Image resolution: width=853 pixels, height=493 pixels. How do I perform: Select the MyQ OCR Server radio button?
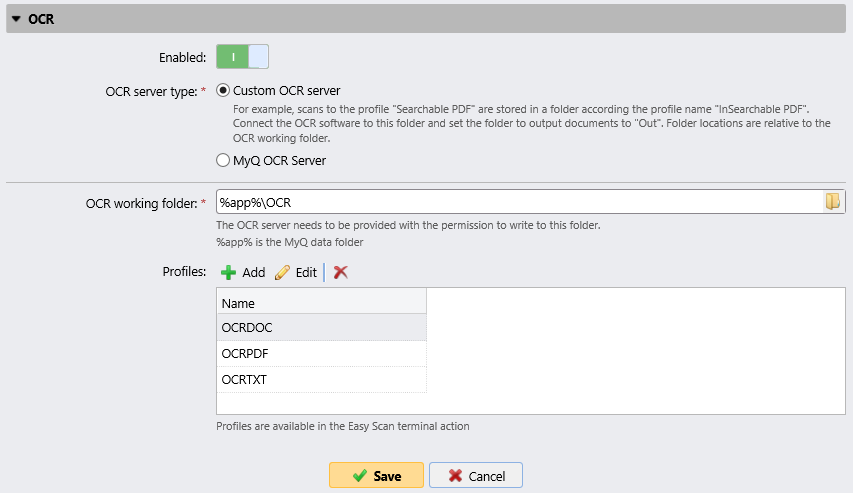(223, 160)
